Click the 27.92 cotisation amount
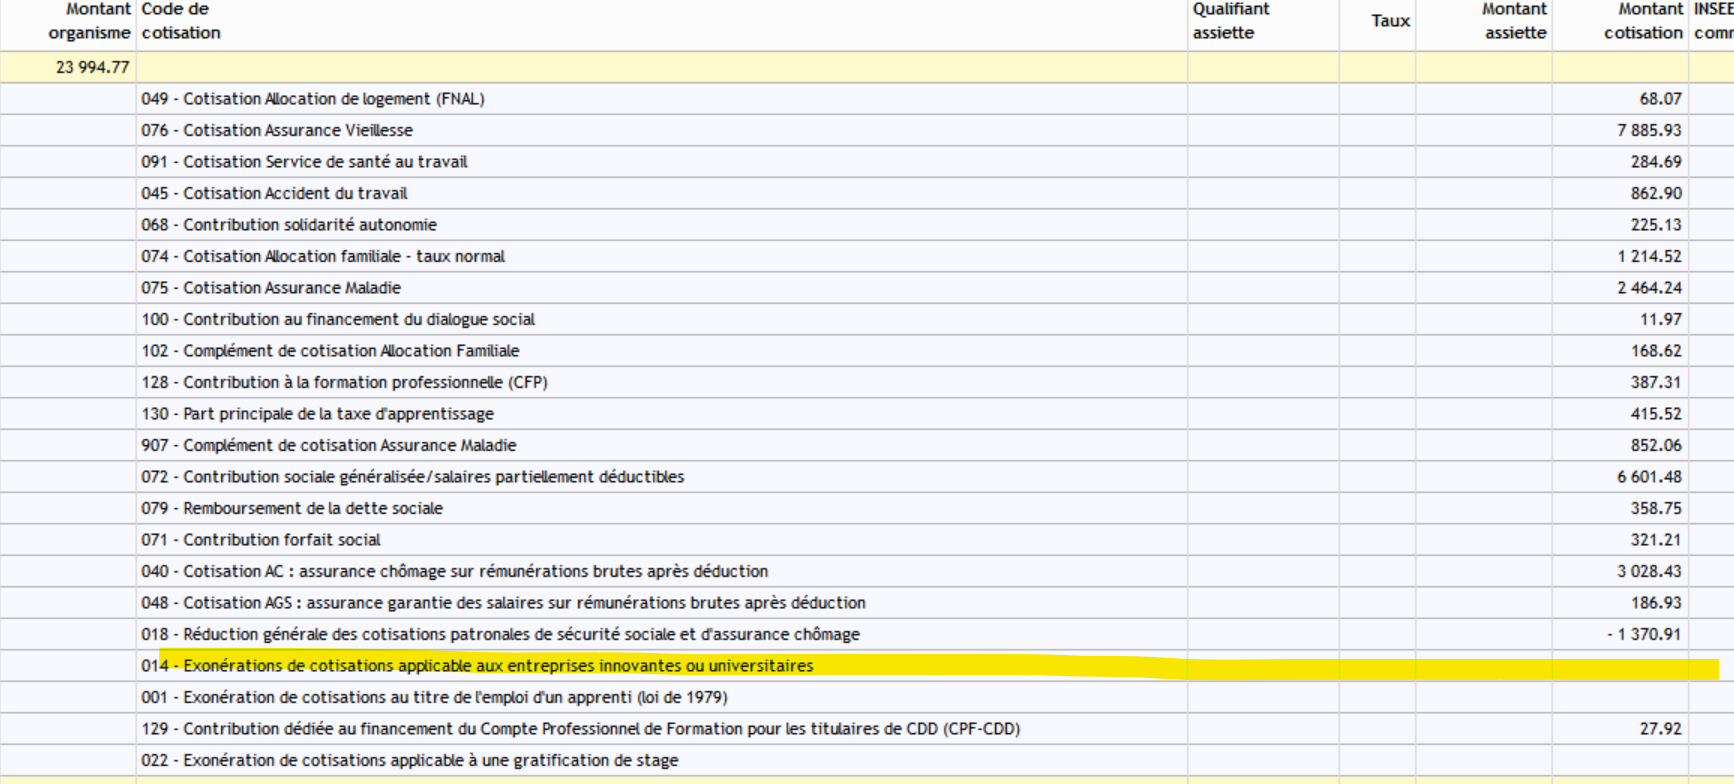The height and width of the screenshot is (784, 1734). pyautogui.click(x=1660, y=729)
